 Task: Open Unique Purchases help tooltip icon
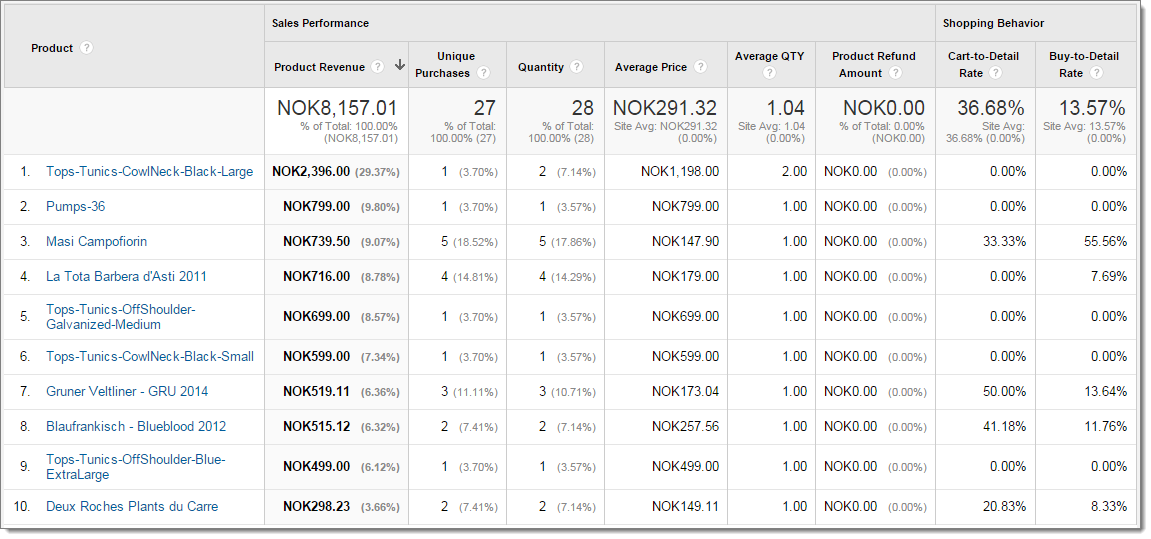tap(484, 73)
